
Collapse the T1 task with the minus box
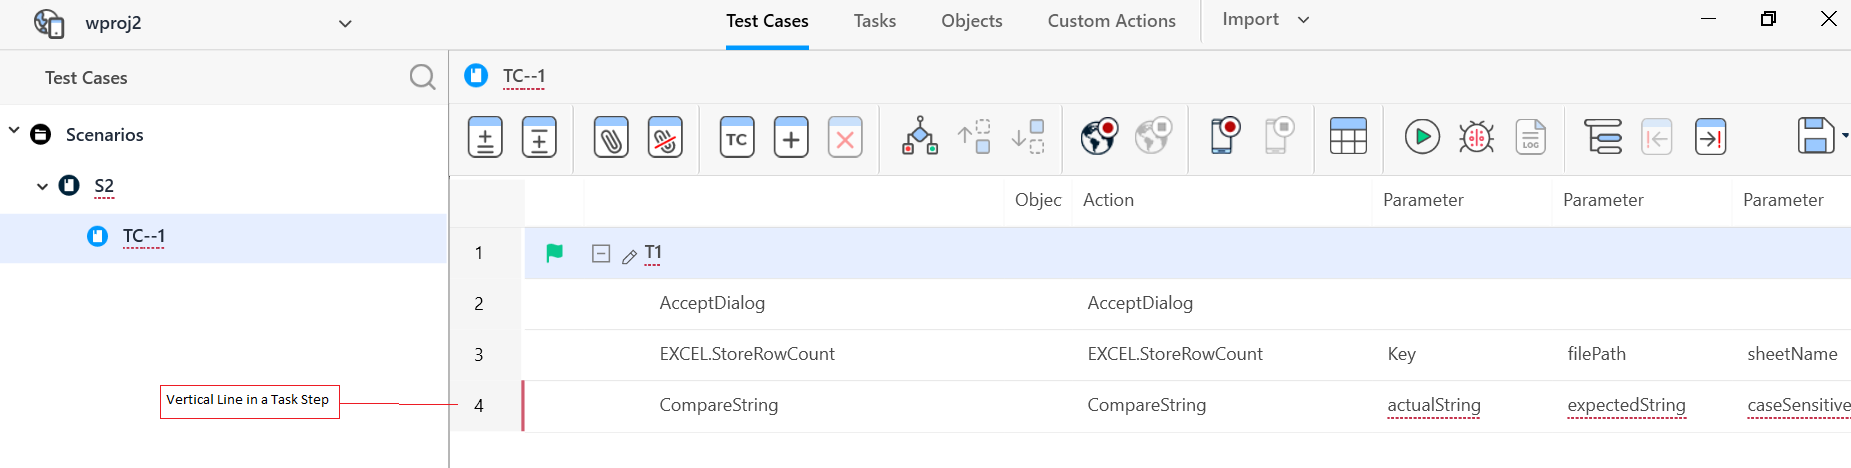pyautogui.click(x=600, y=254)
